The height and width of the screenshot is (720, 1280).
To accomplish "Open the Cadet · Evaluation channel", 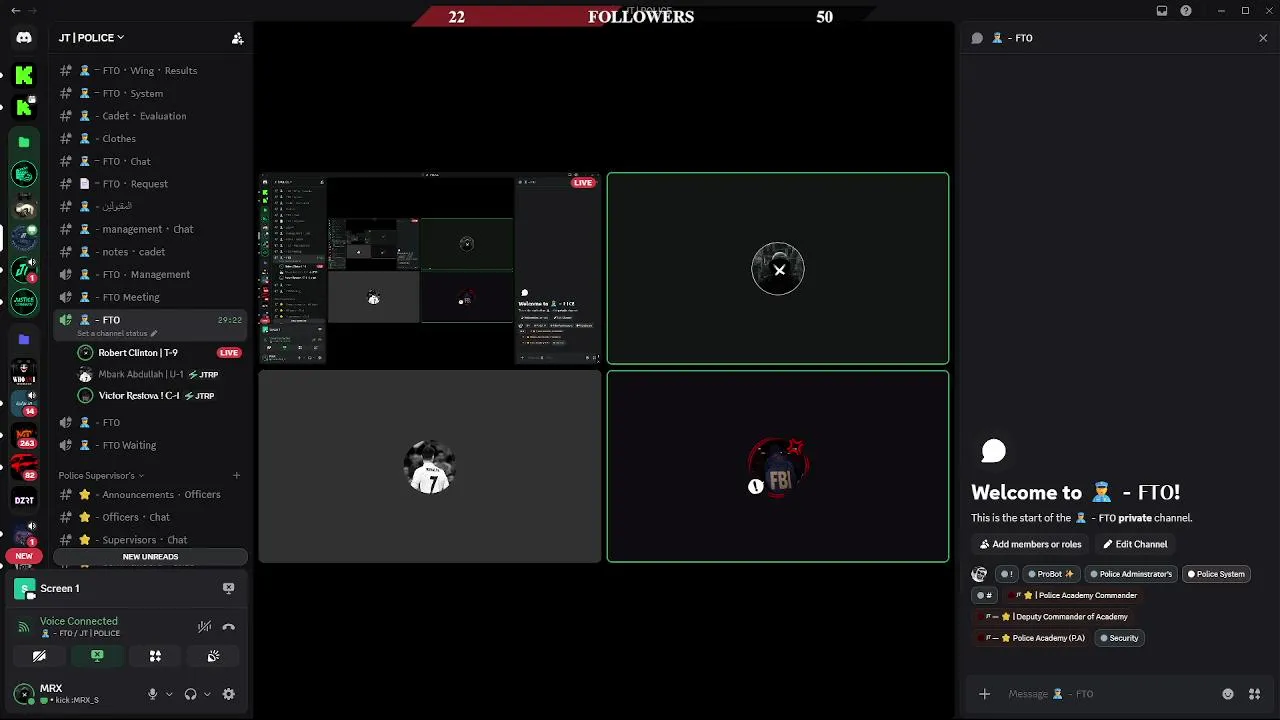I will point(150,116).
